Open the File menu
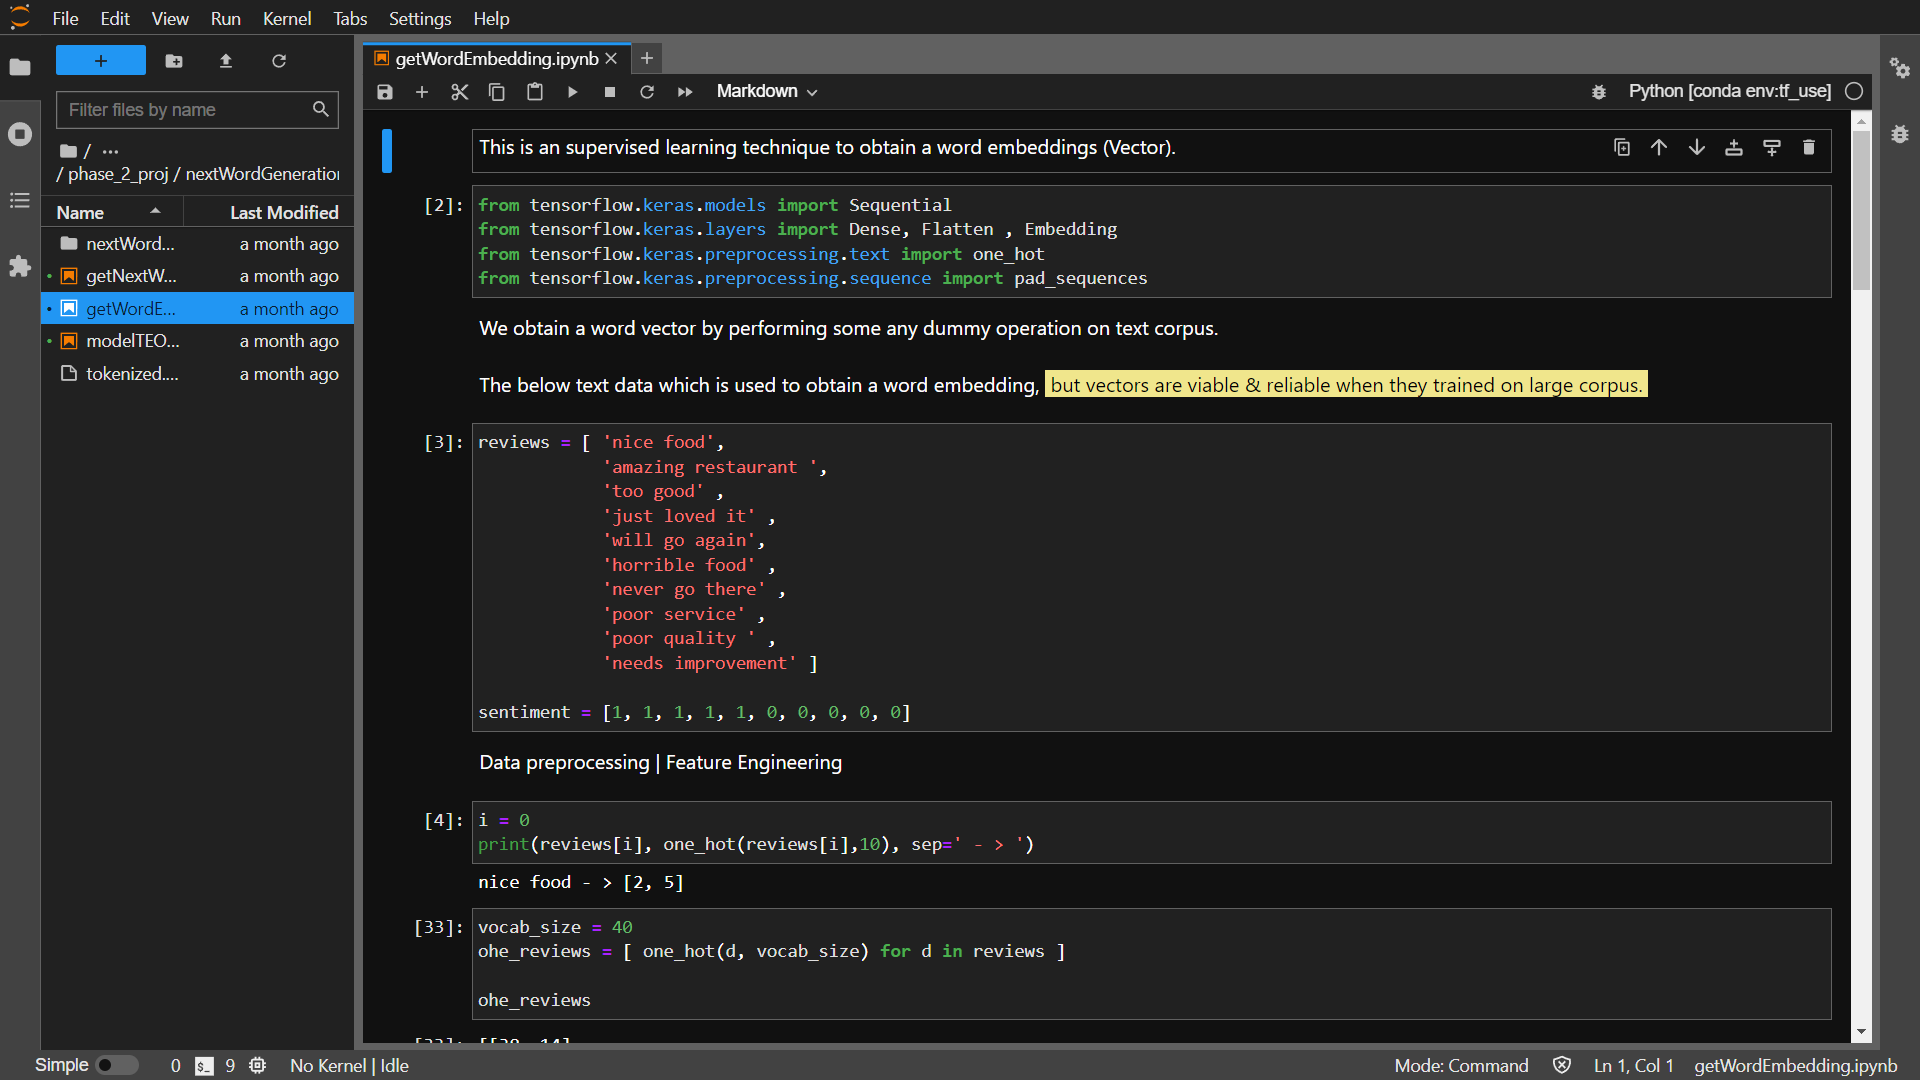 [65, 18]
